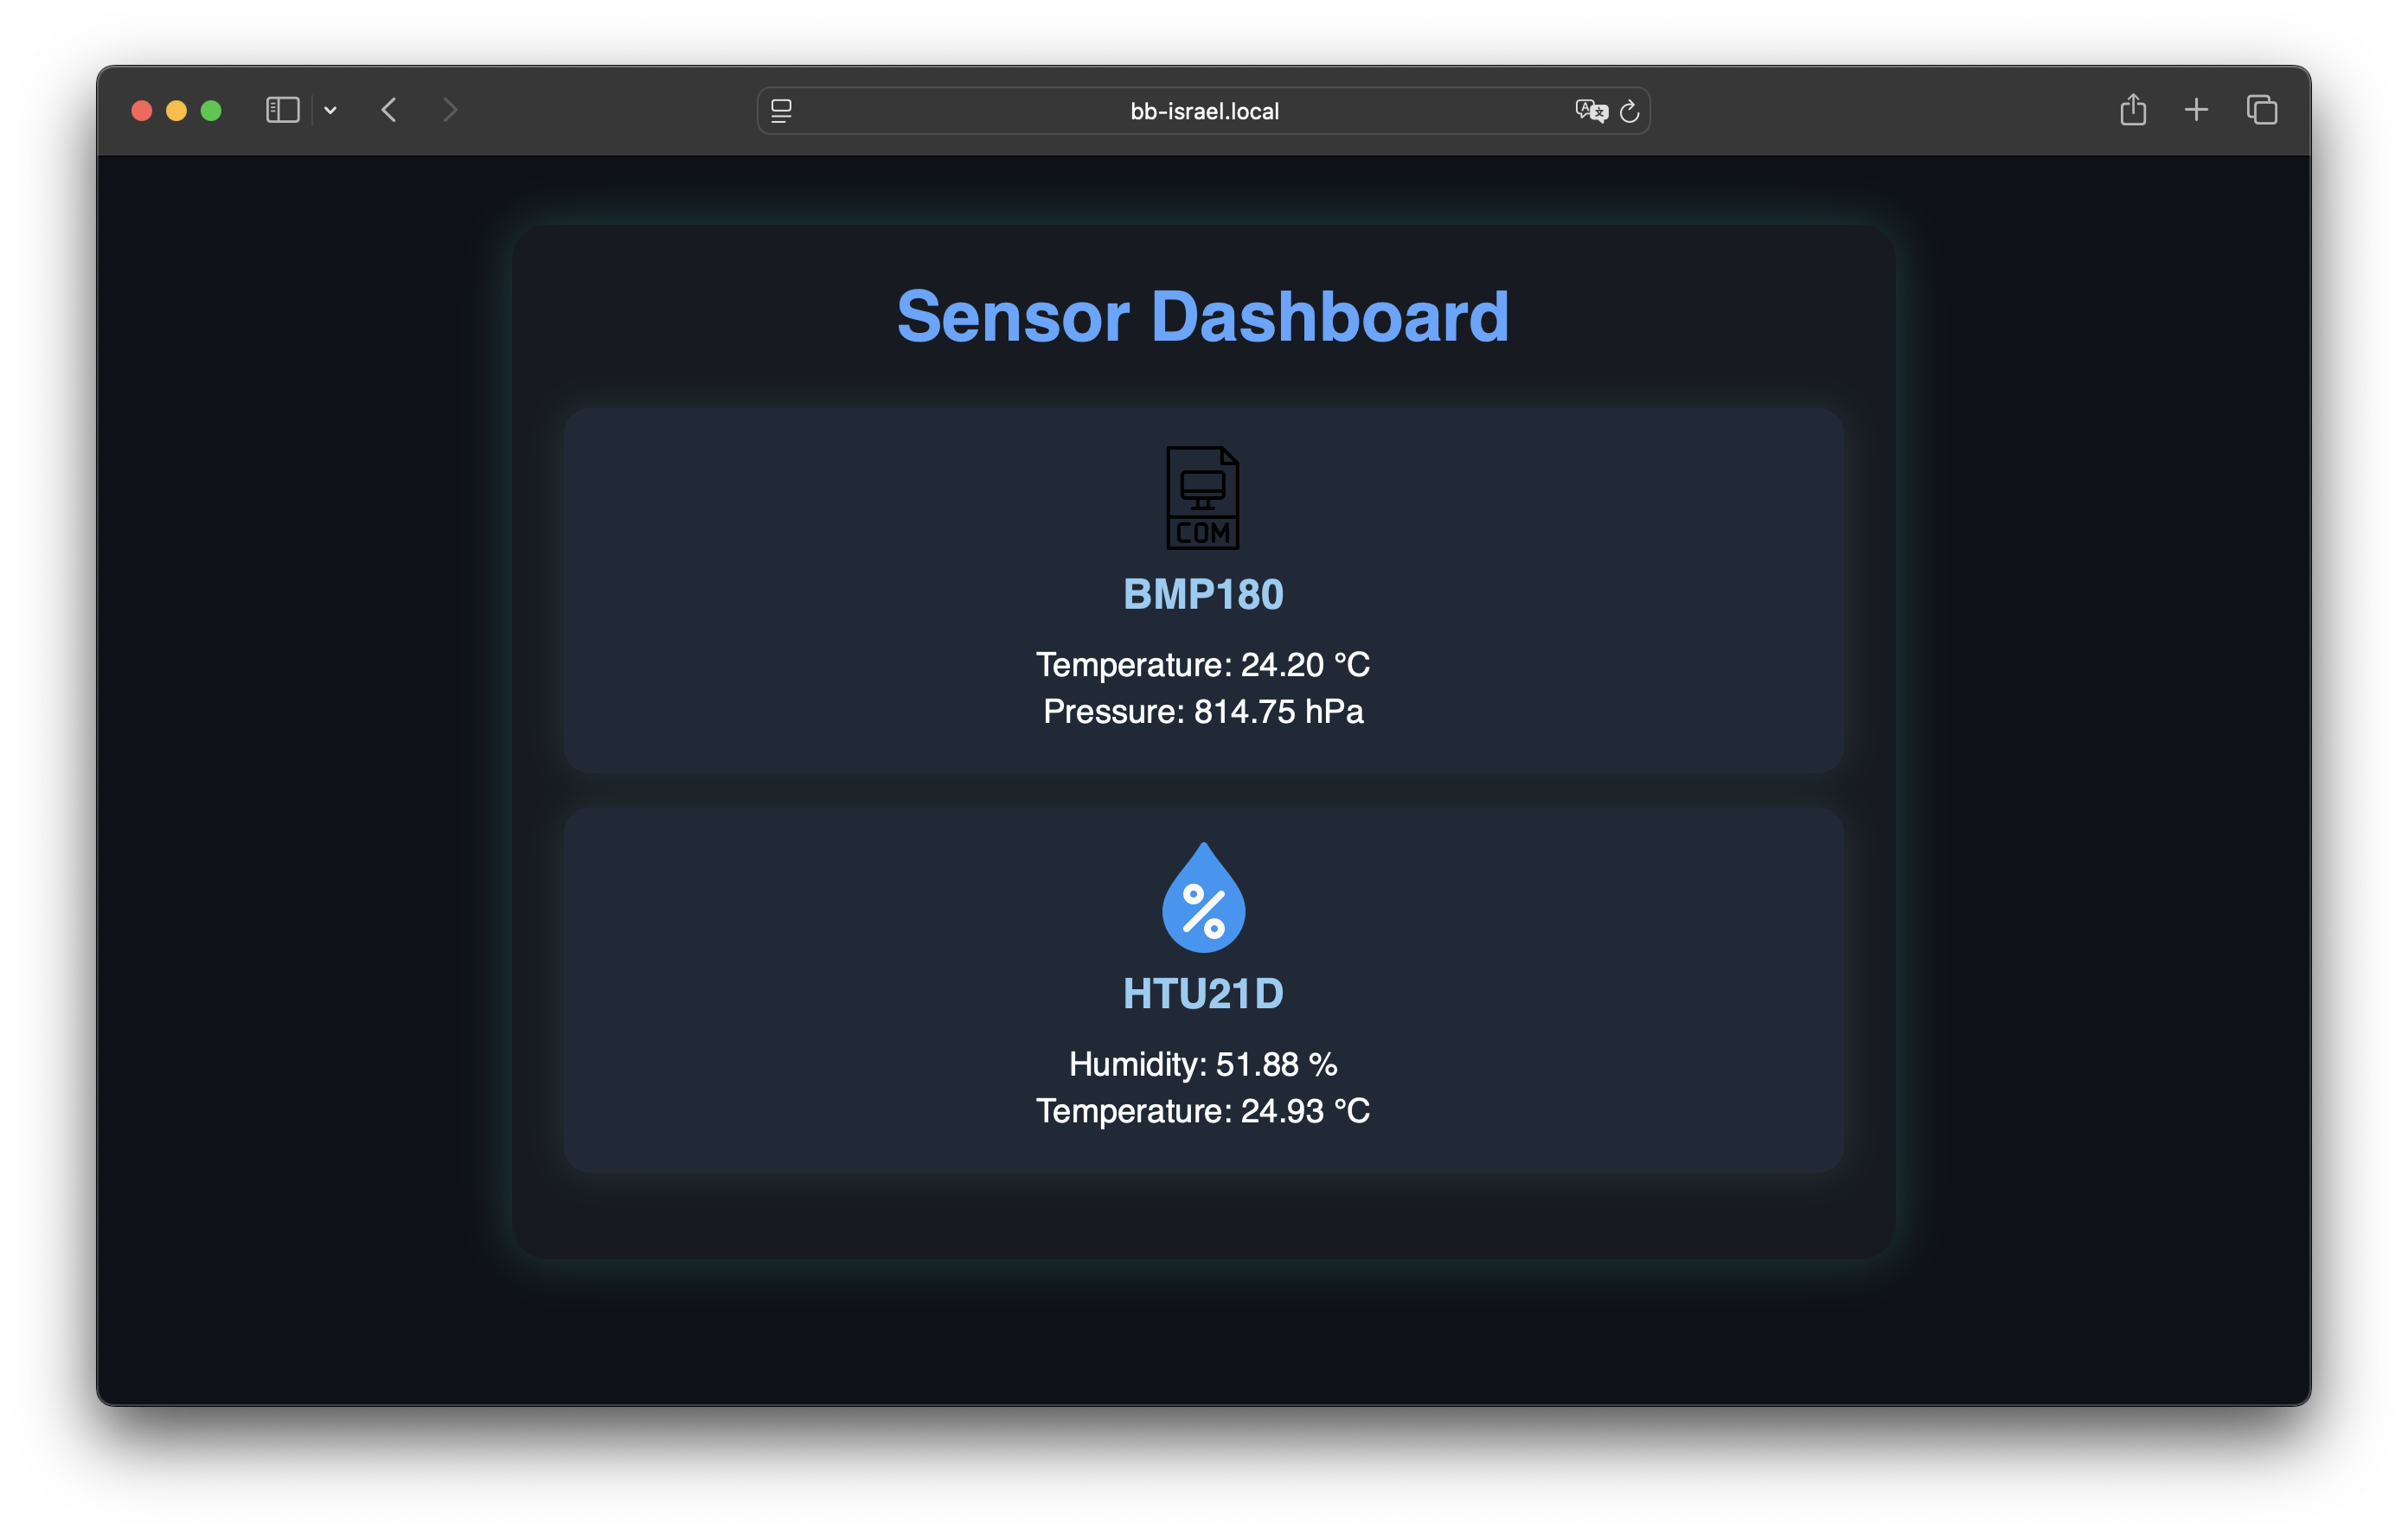The width and height of the screenshot is (2408, 1534).
Task: Click the BMP180 sensor title
Action: point(1203,595)
